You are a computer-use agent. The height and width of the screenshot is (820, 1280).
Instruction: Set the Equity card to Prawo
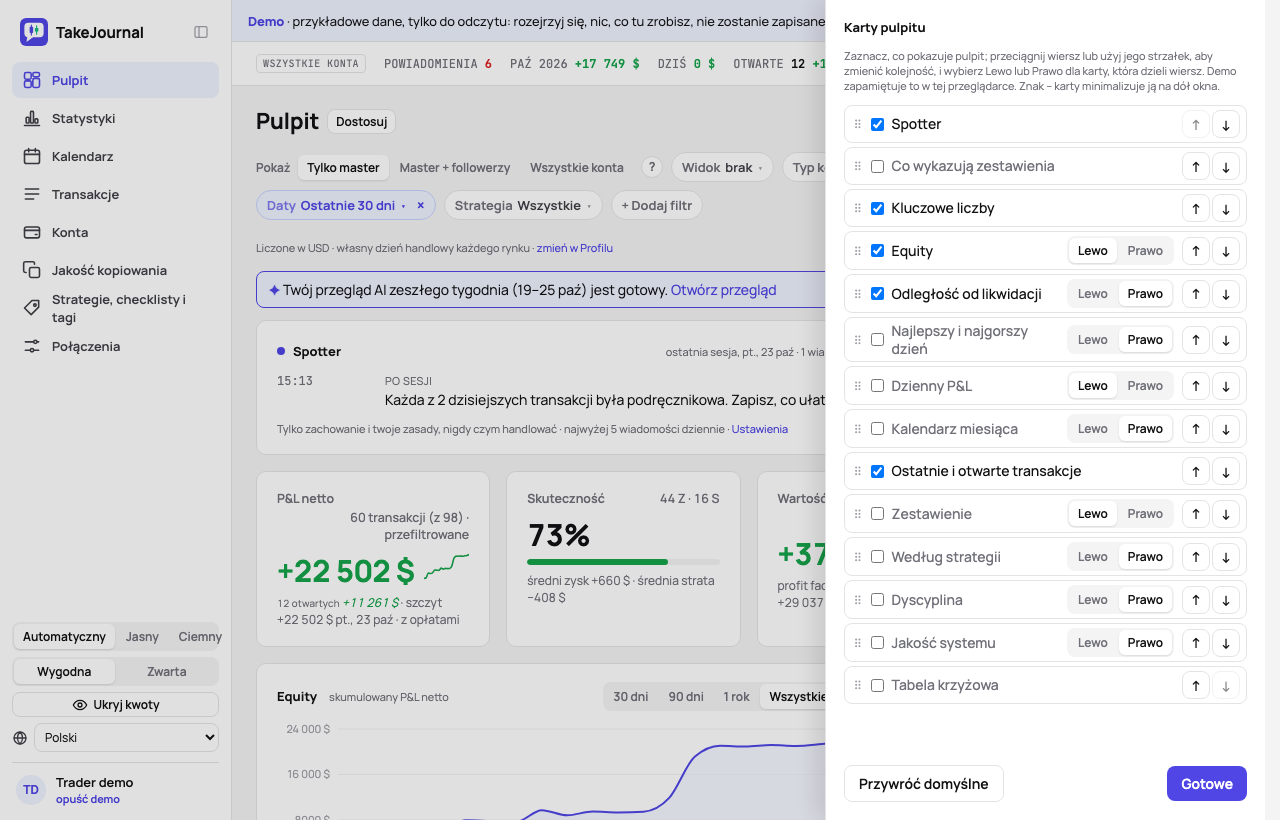click(1145, 251)
